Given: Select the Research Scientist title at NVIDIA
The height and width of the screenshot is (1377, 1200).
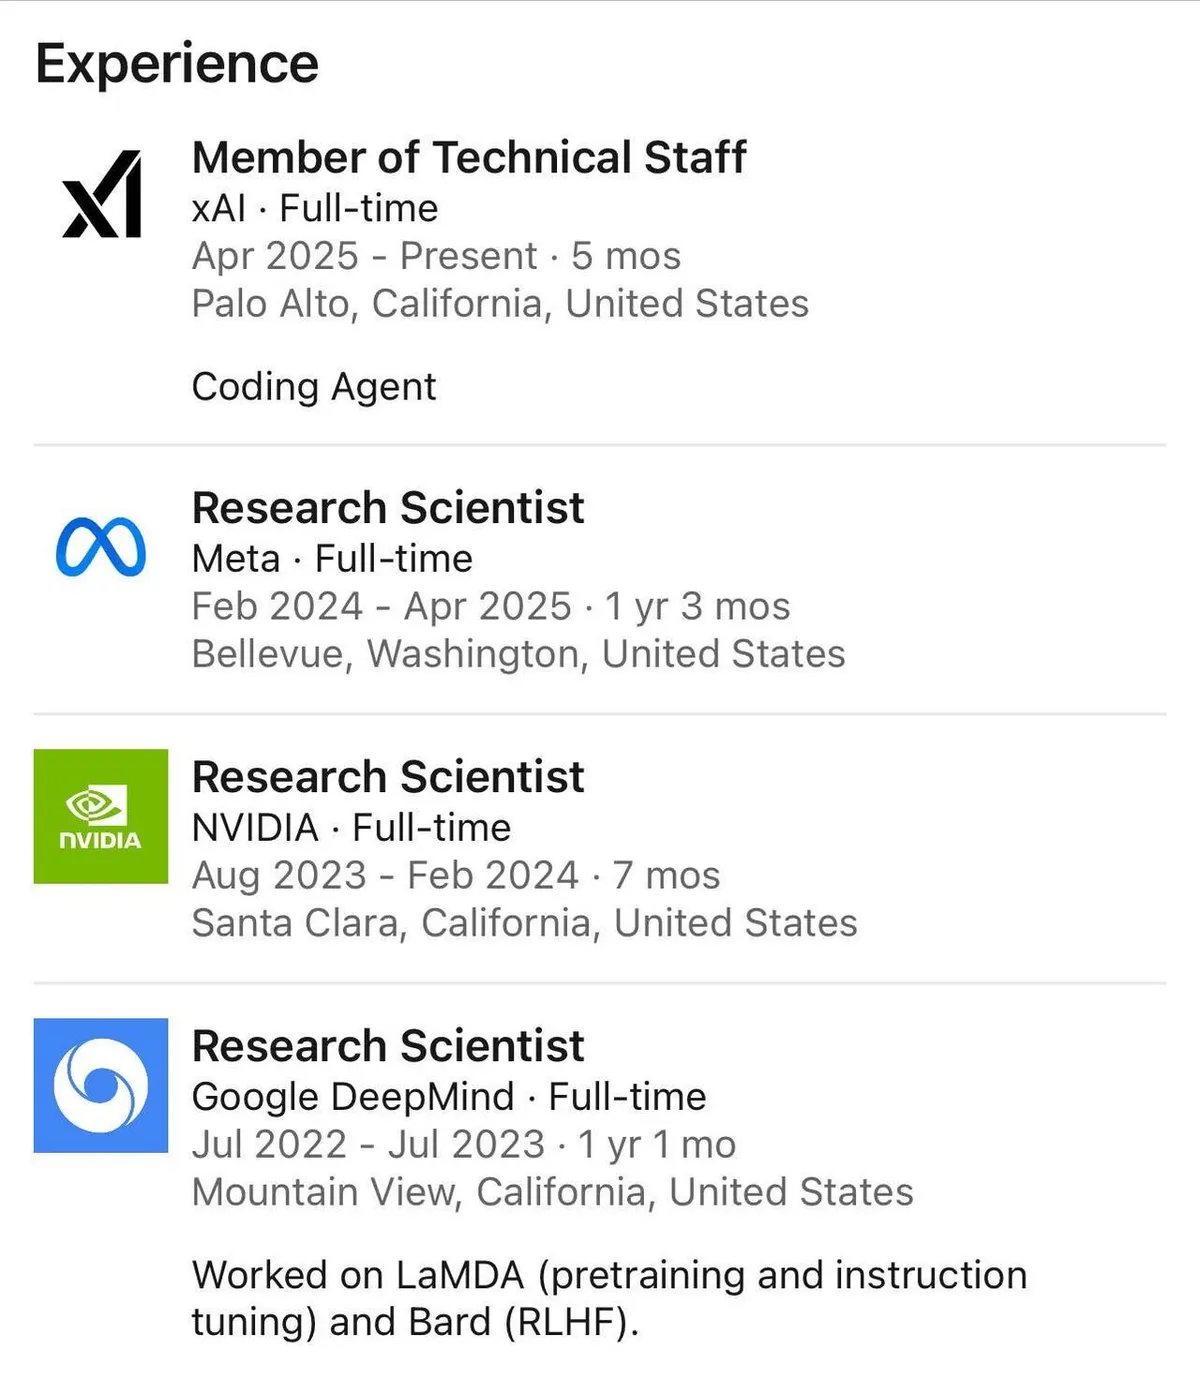Looking at the screenshot, I should pos(388,777).
